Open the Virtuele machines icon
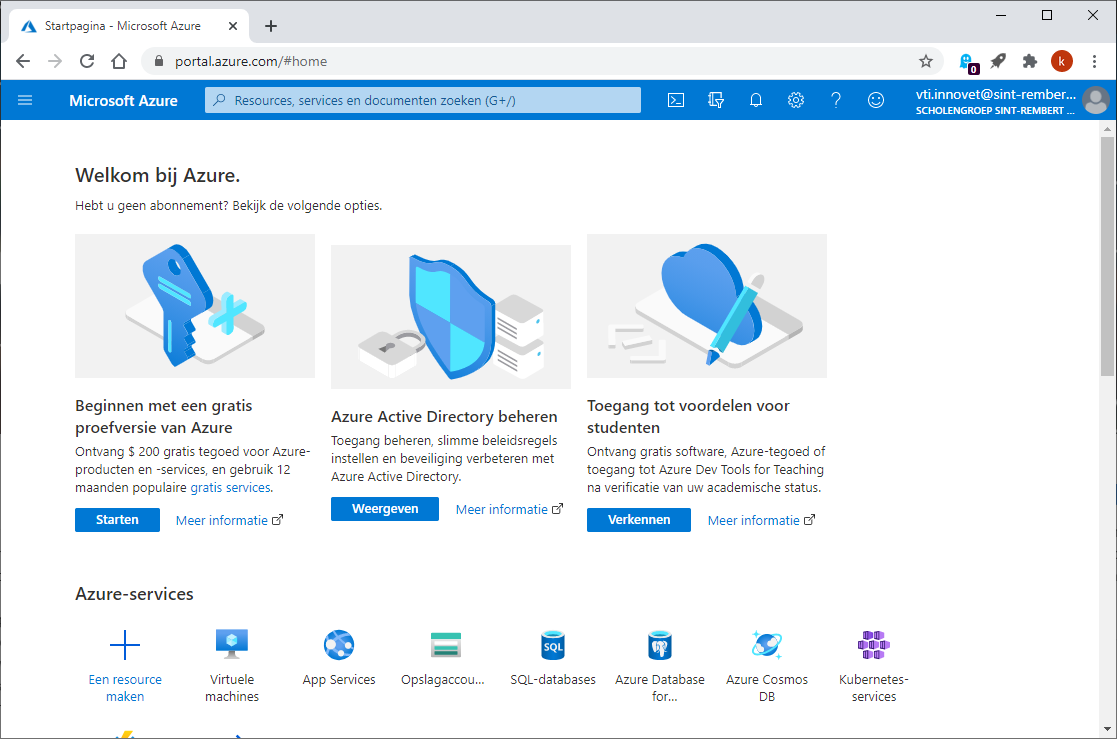The image size is (1117, 739). (232, 644)
